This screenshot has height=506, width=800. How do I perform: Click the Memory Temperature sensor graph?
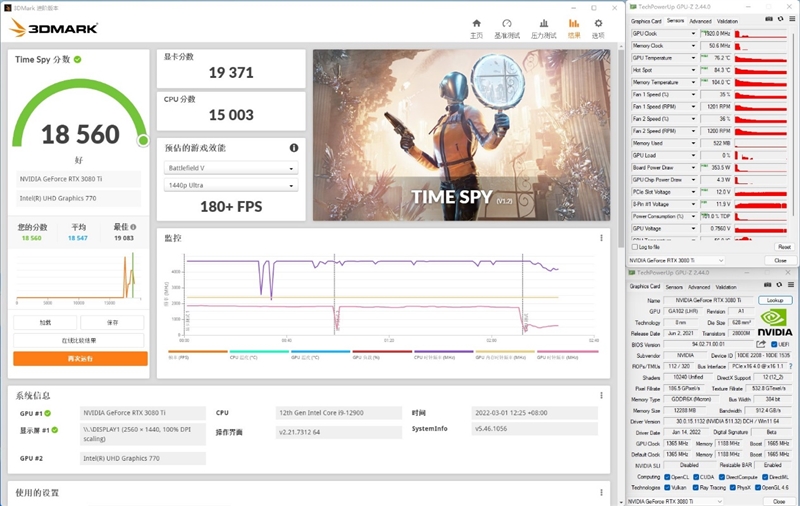(761, 83)
